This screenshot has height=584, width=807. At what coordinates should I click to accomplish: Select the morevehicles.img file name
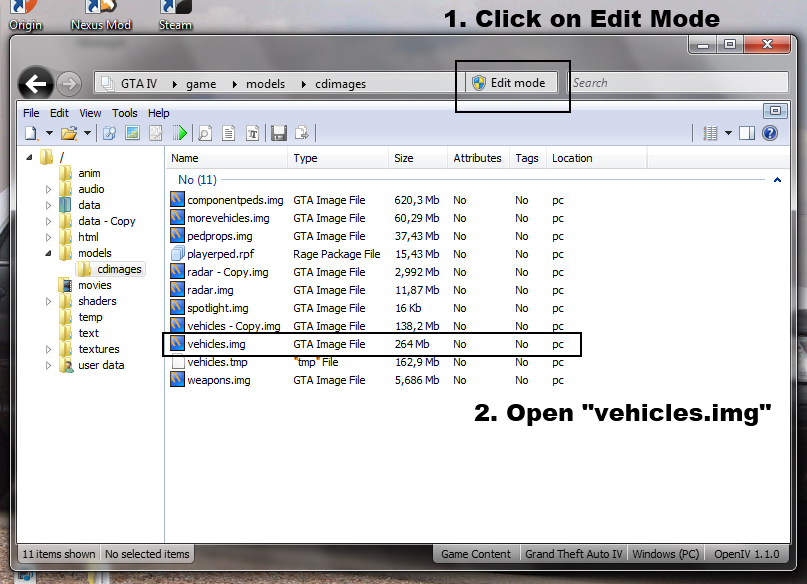click(x=228, y=218)
